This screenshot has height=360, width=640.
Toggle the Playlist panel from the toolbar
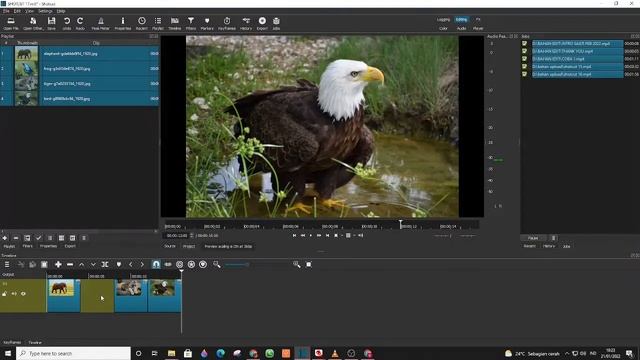158,23
